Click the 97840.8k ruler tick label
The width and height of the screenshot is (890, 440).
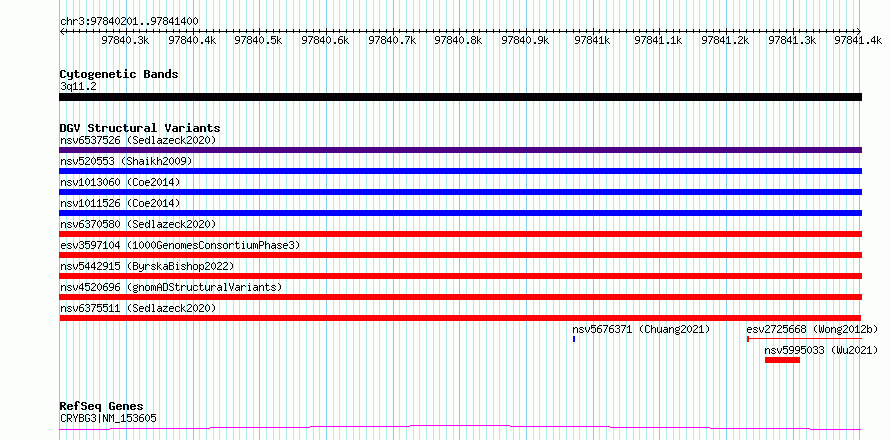tap(458, 40)
